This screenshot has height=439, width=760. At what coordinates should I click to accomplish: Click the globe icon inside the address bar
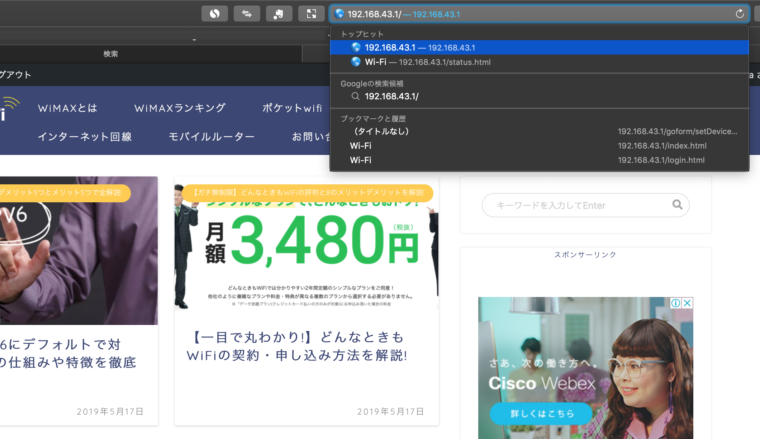click(339, 14)
